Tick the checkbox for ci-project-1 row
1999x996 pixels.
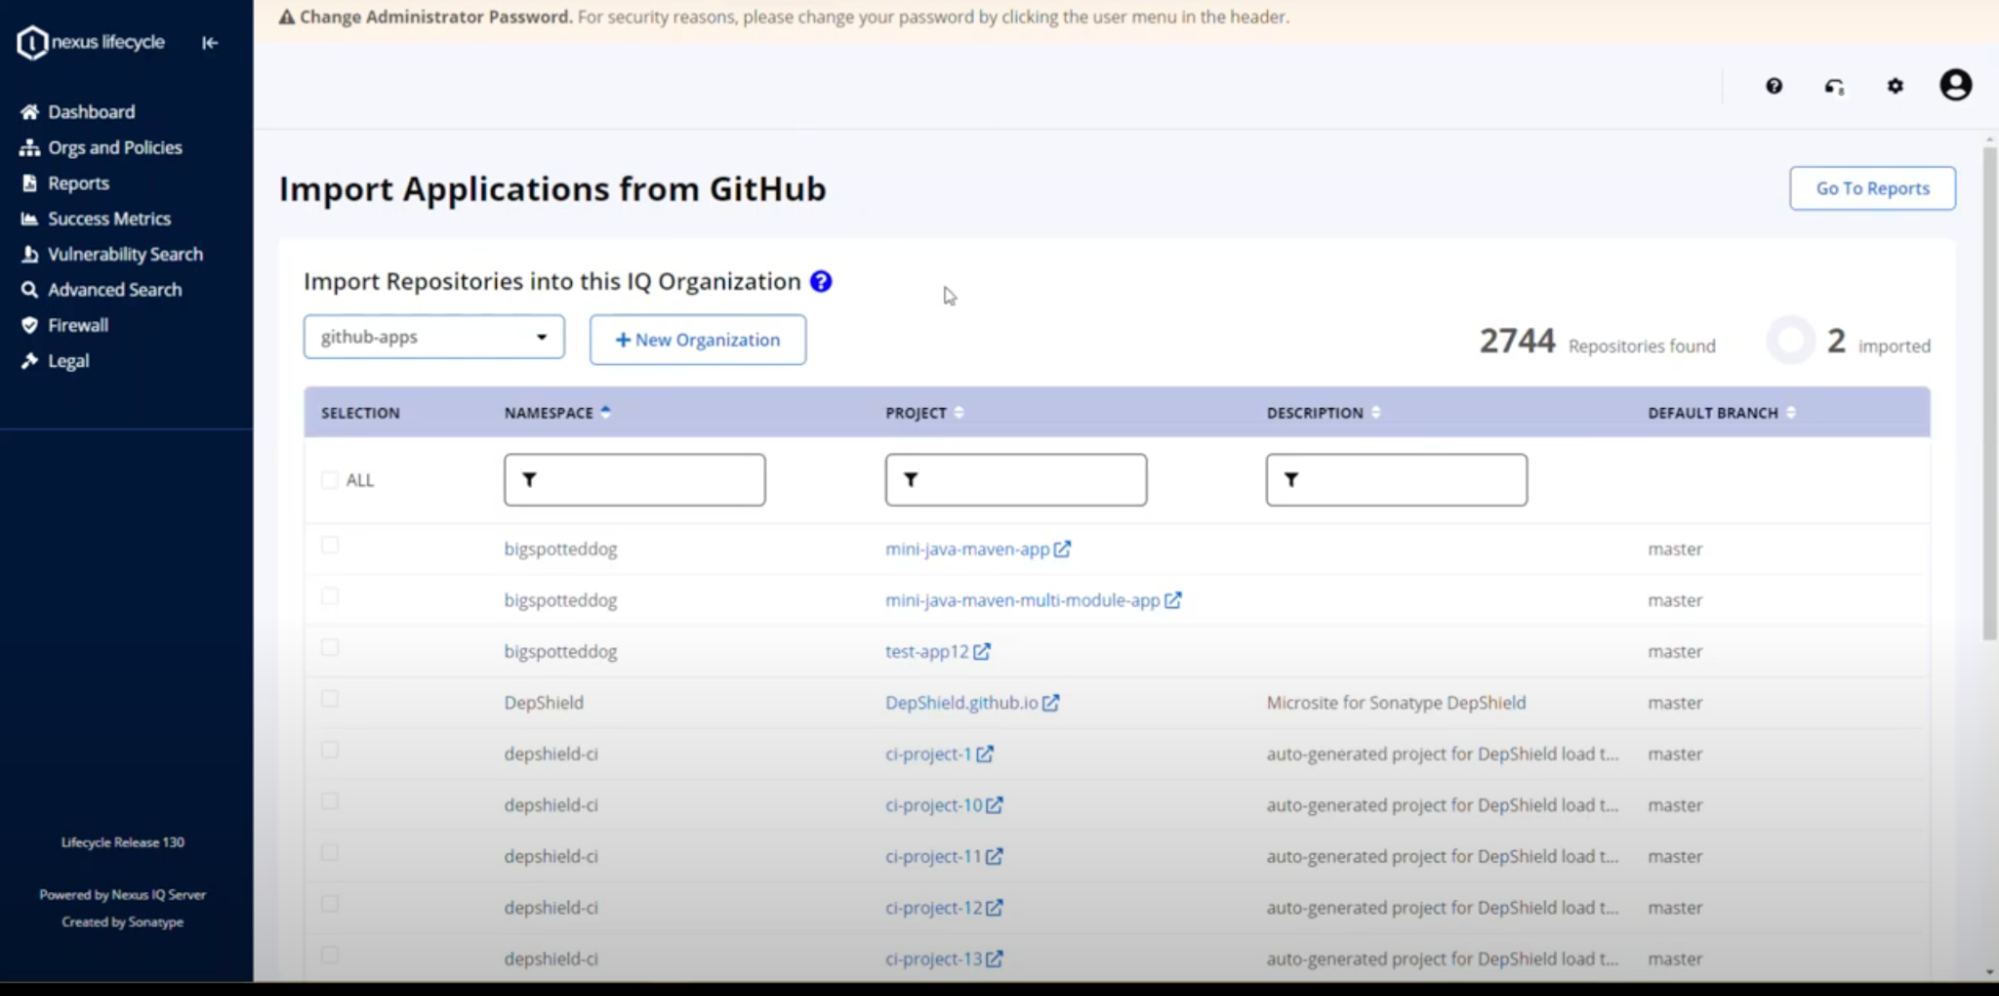click(330, 751)
